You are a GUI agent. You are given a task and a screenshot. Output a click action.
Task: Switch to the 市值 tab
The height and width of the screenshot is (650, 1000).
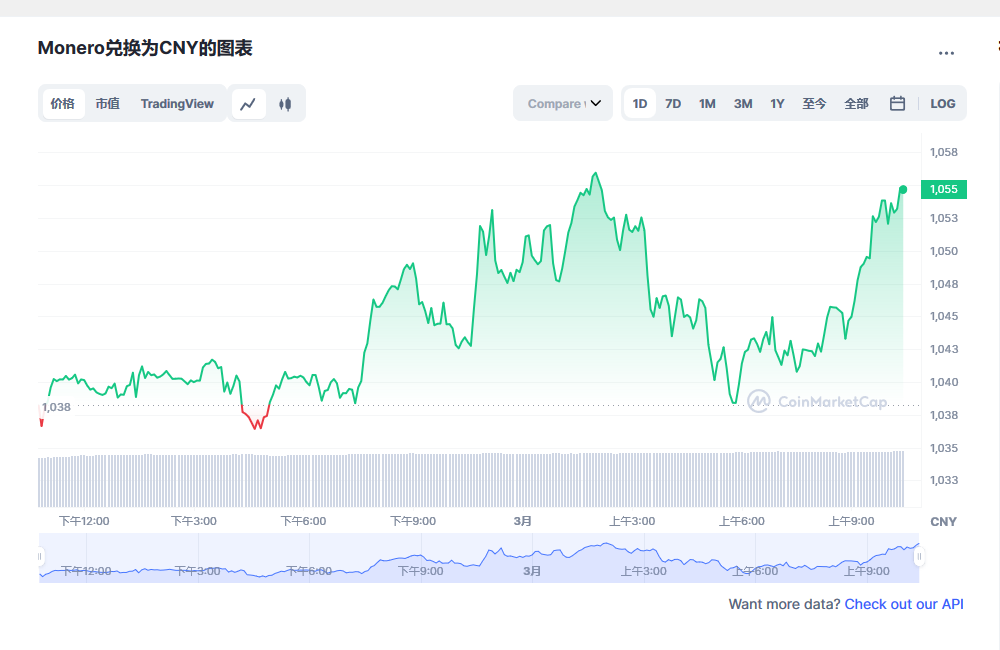[x=107, y=103]
